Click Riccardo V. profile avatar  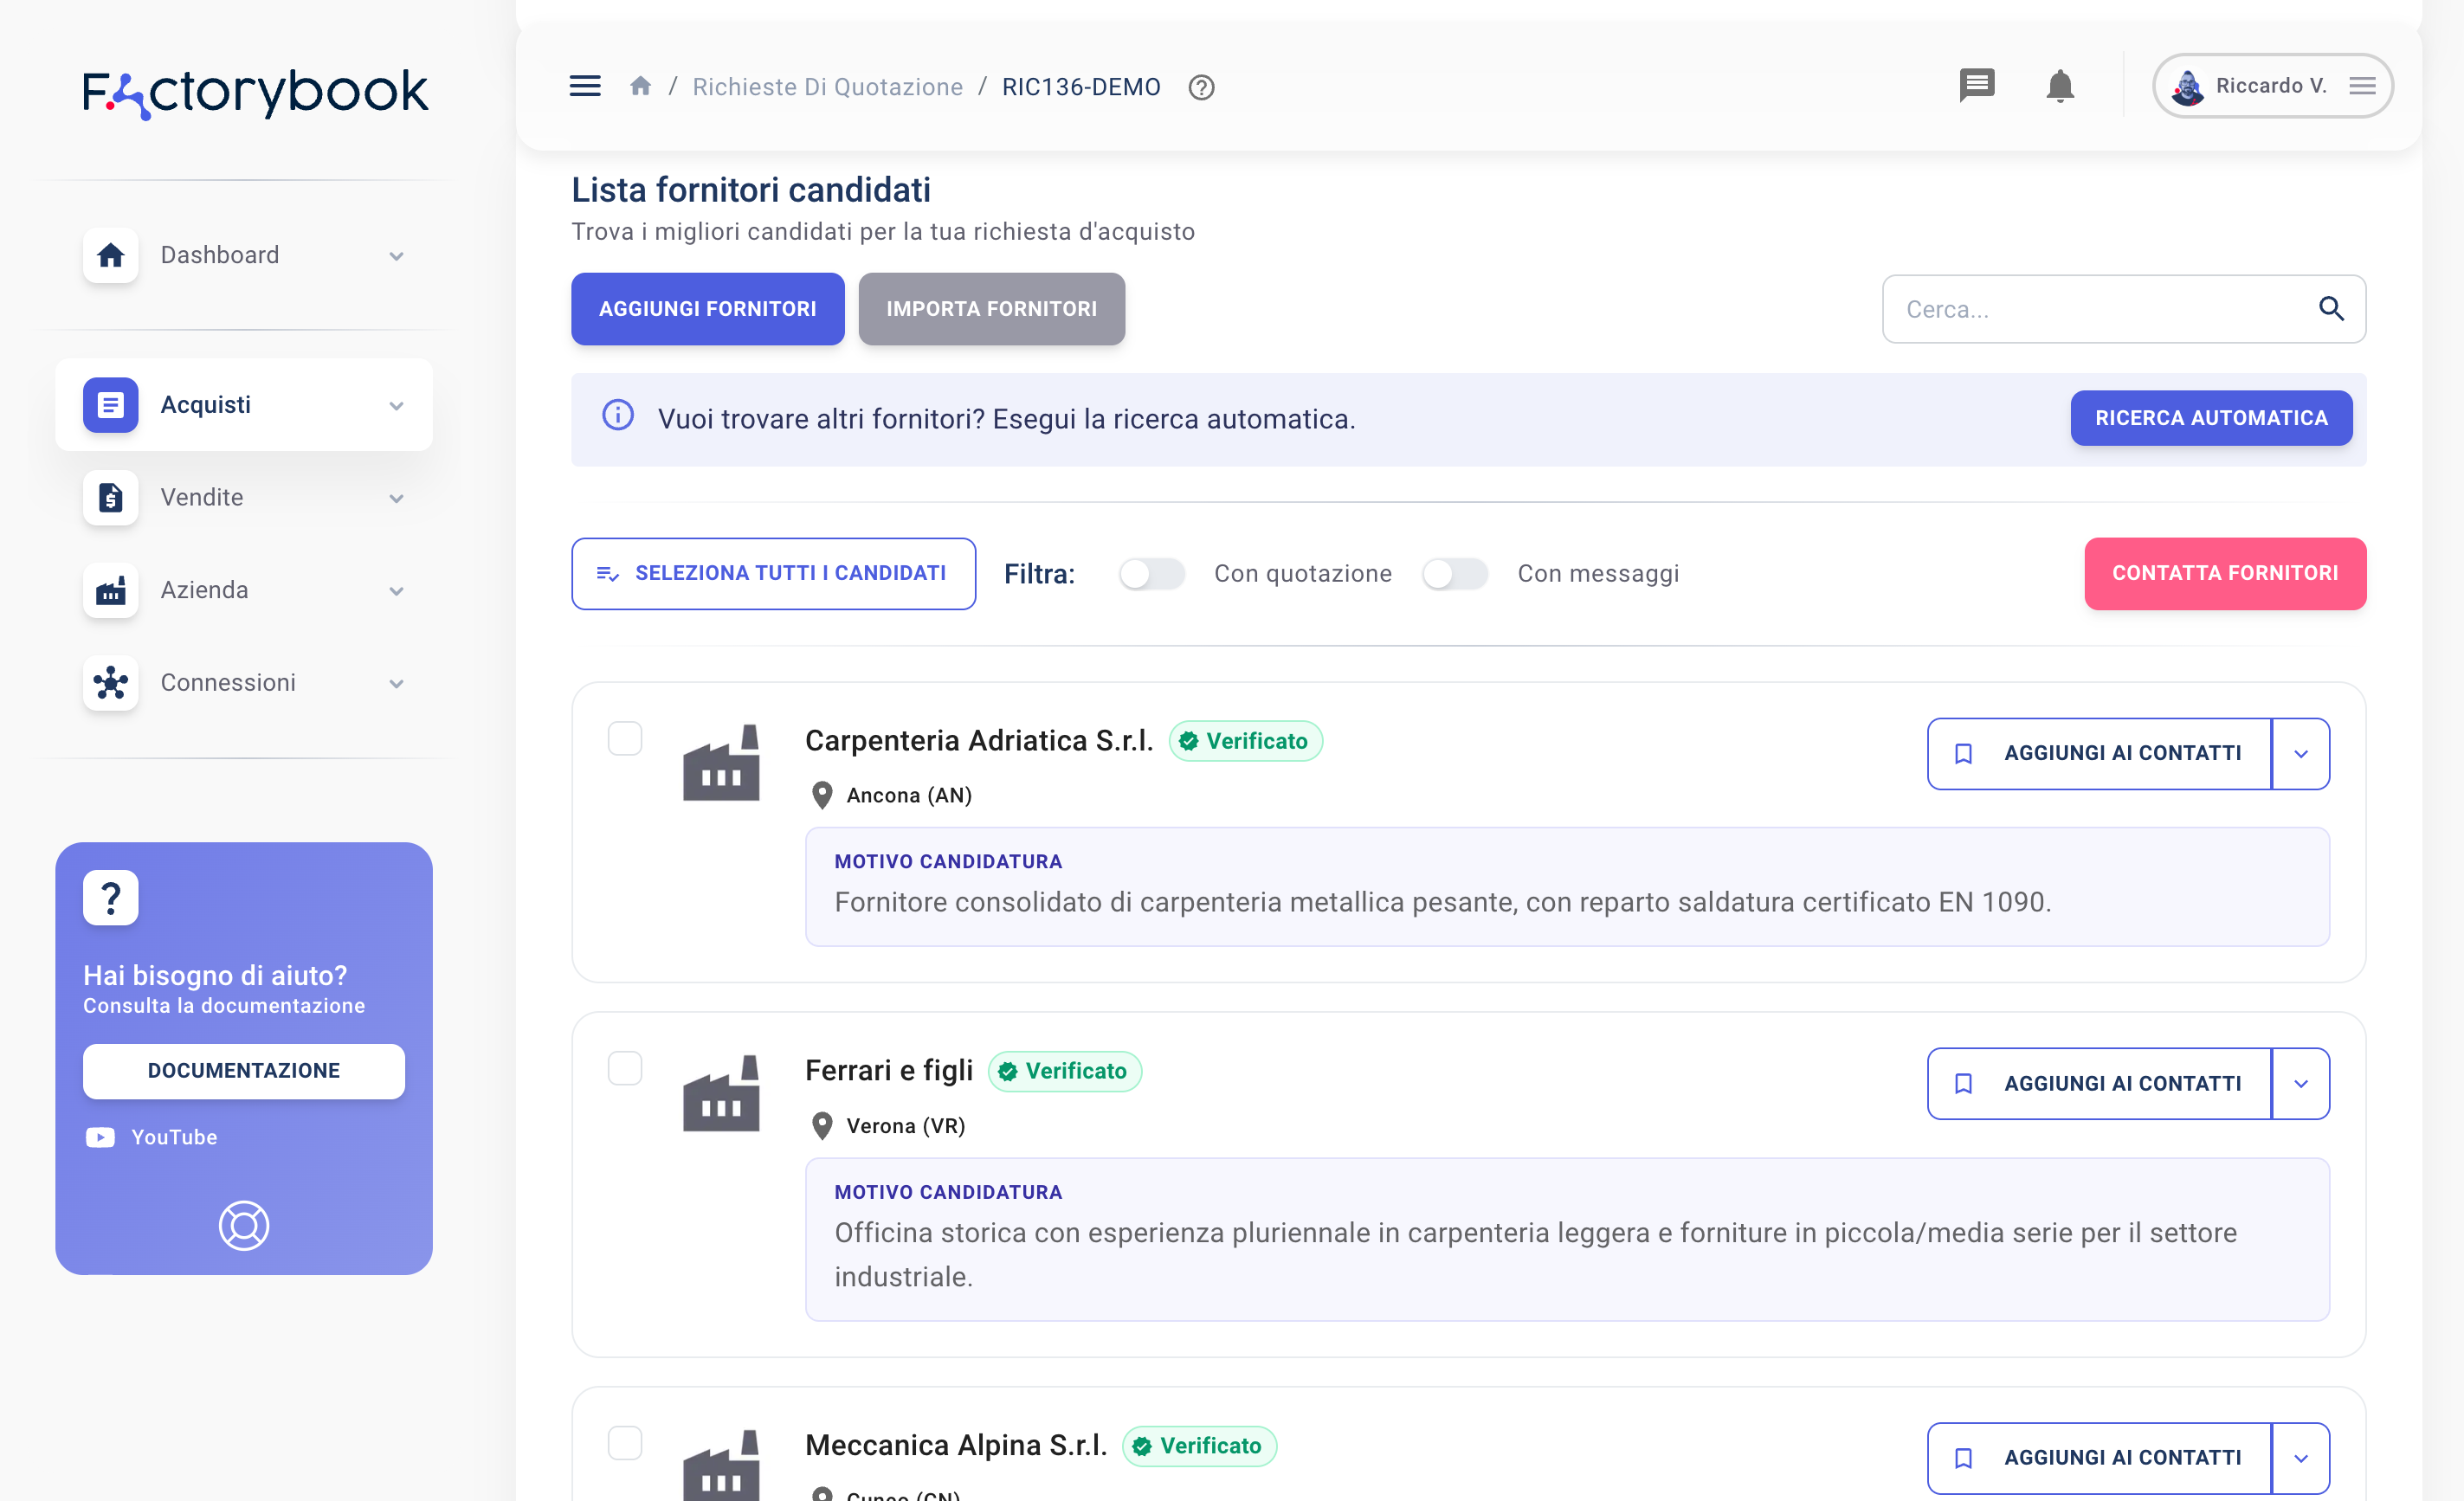2187,87
